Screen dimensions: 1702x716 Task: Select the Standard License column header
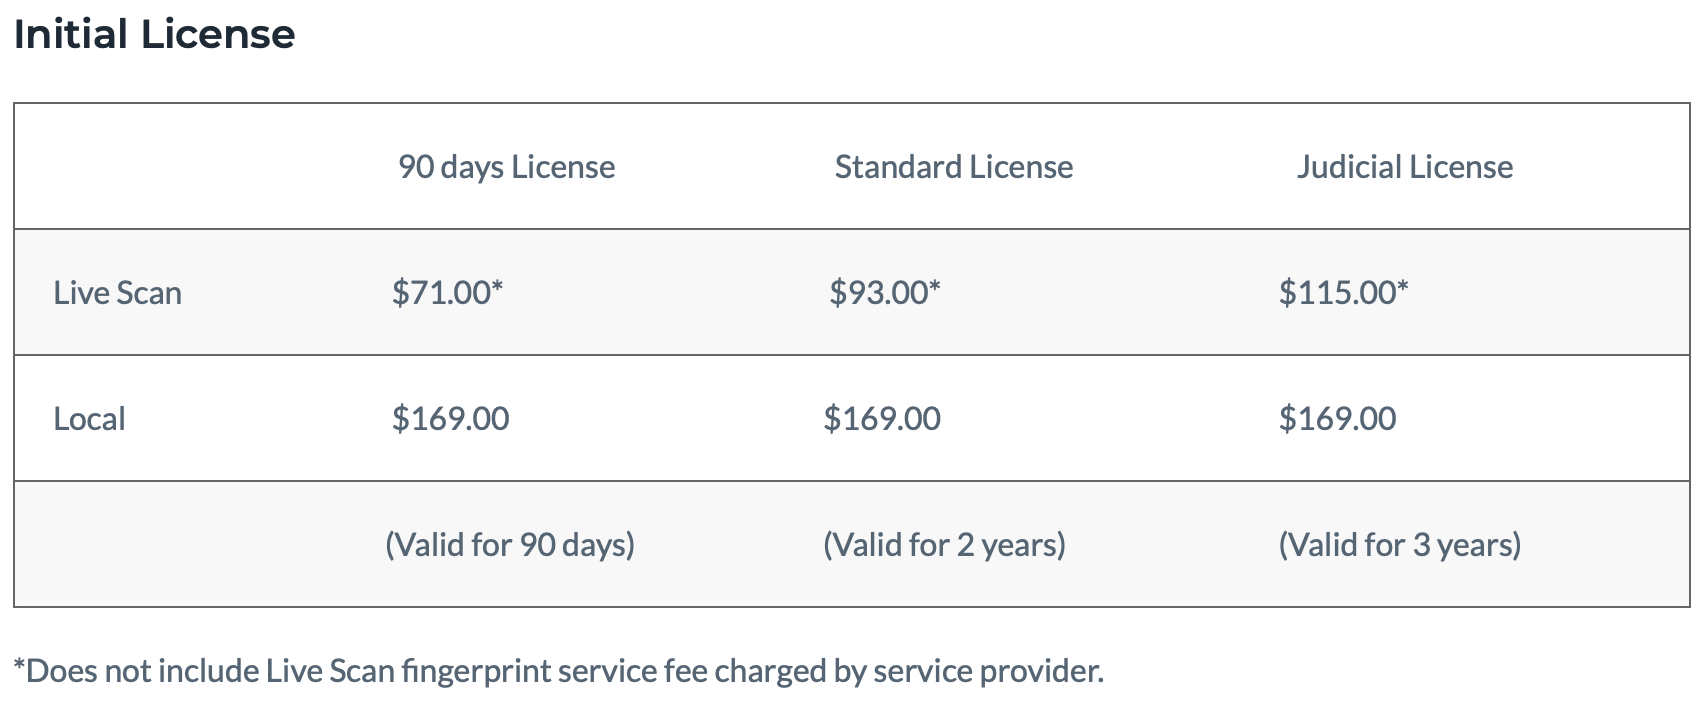(953, 167)
